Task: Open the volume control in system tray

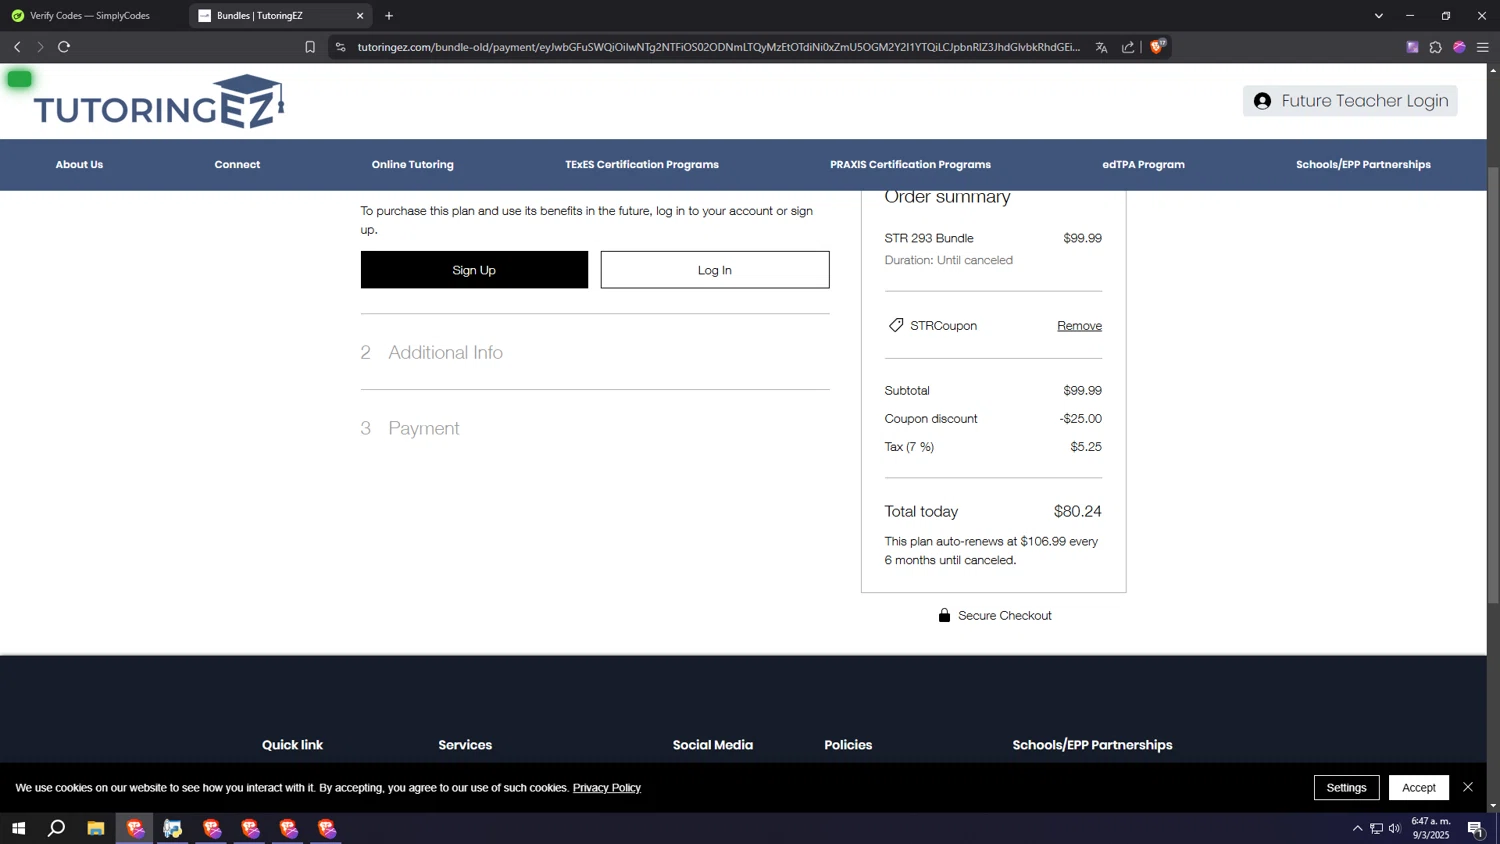Action: click(1395, 828)
